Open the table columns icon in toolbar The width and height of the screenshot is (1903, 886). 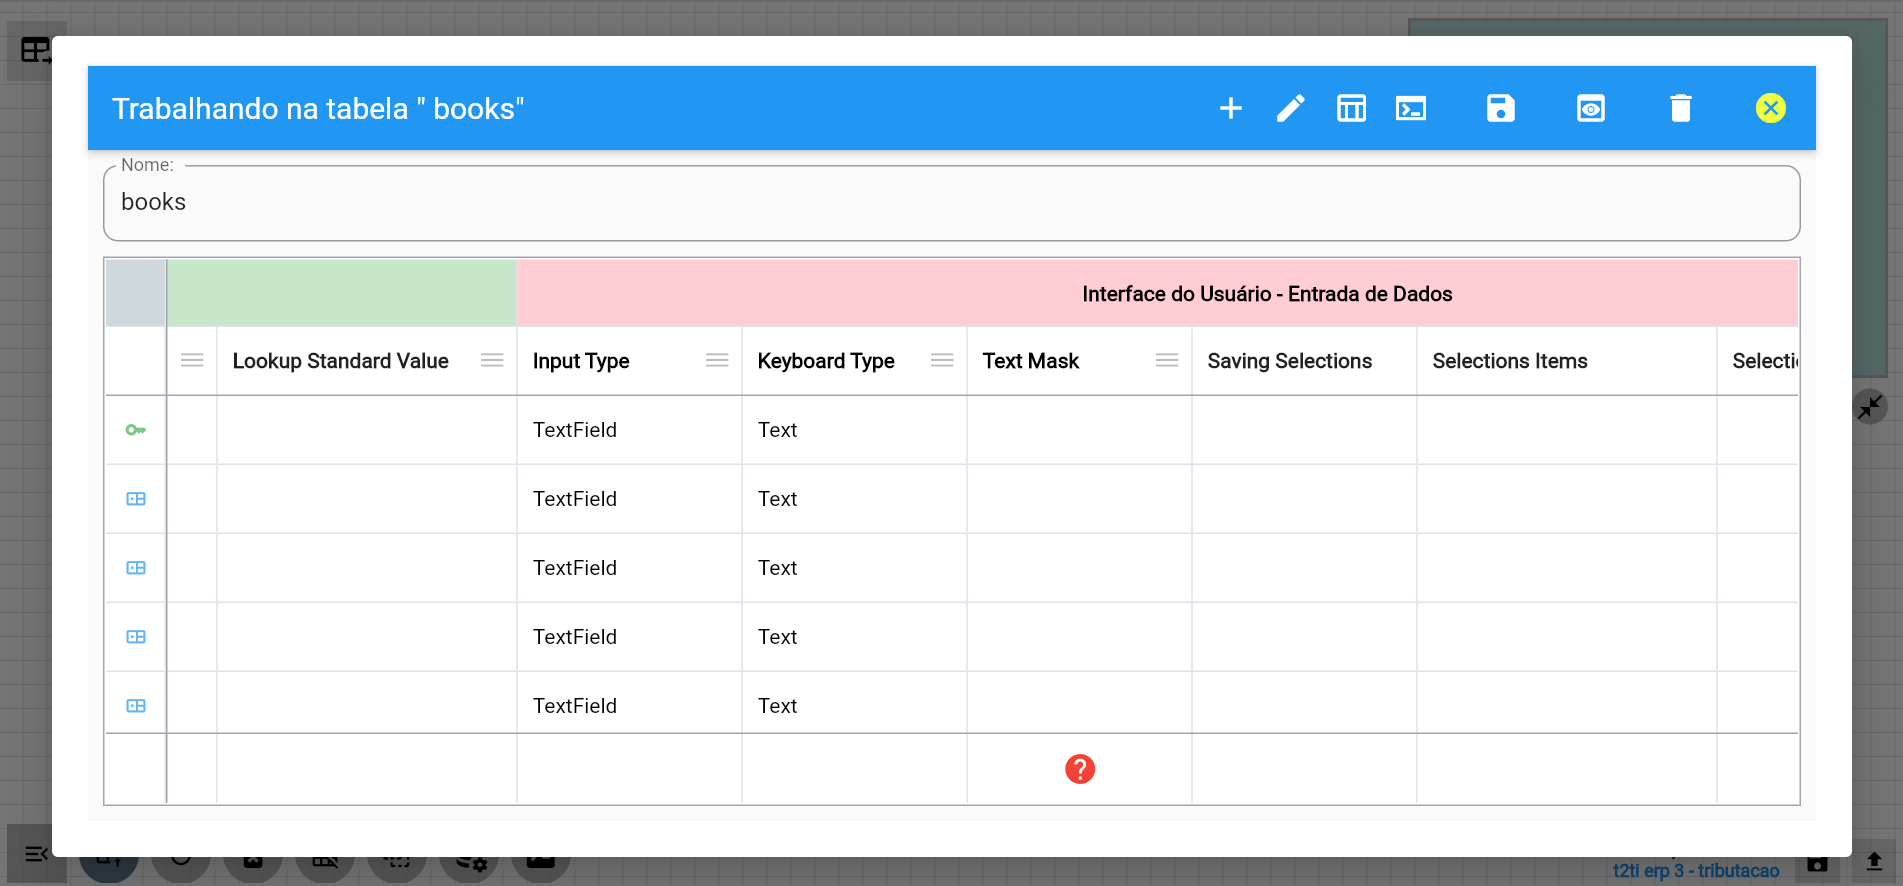click(1351, 108)
